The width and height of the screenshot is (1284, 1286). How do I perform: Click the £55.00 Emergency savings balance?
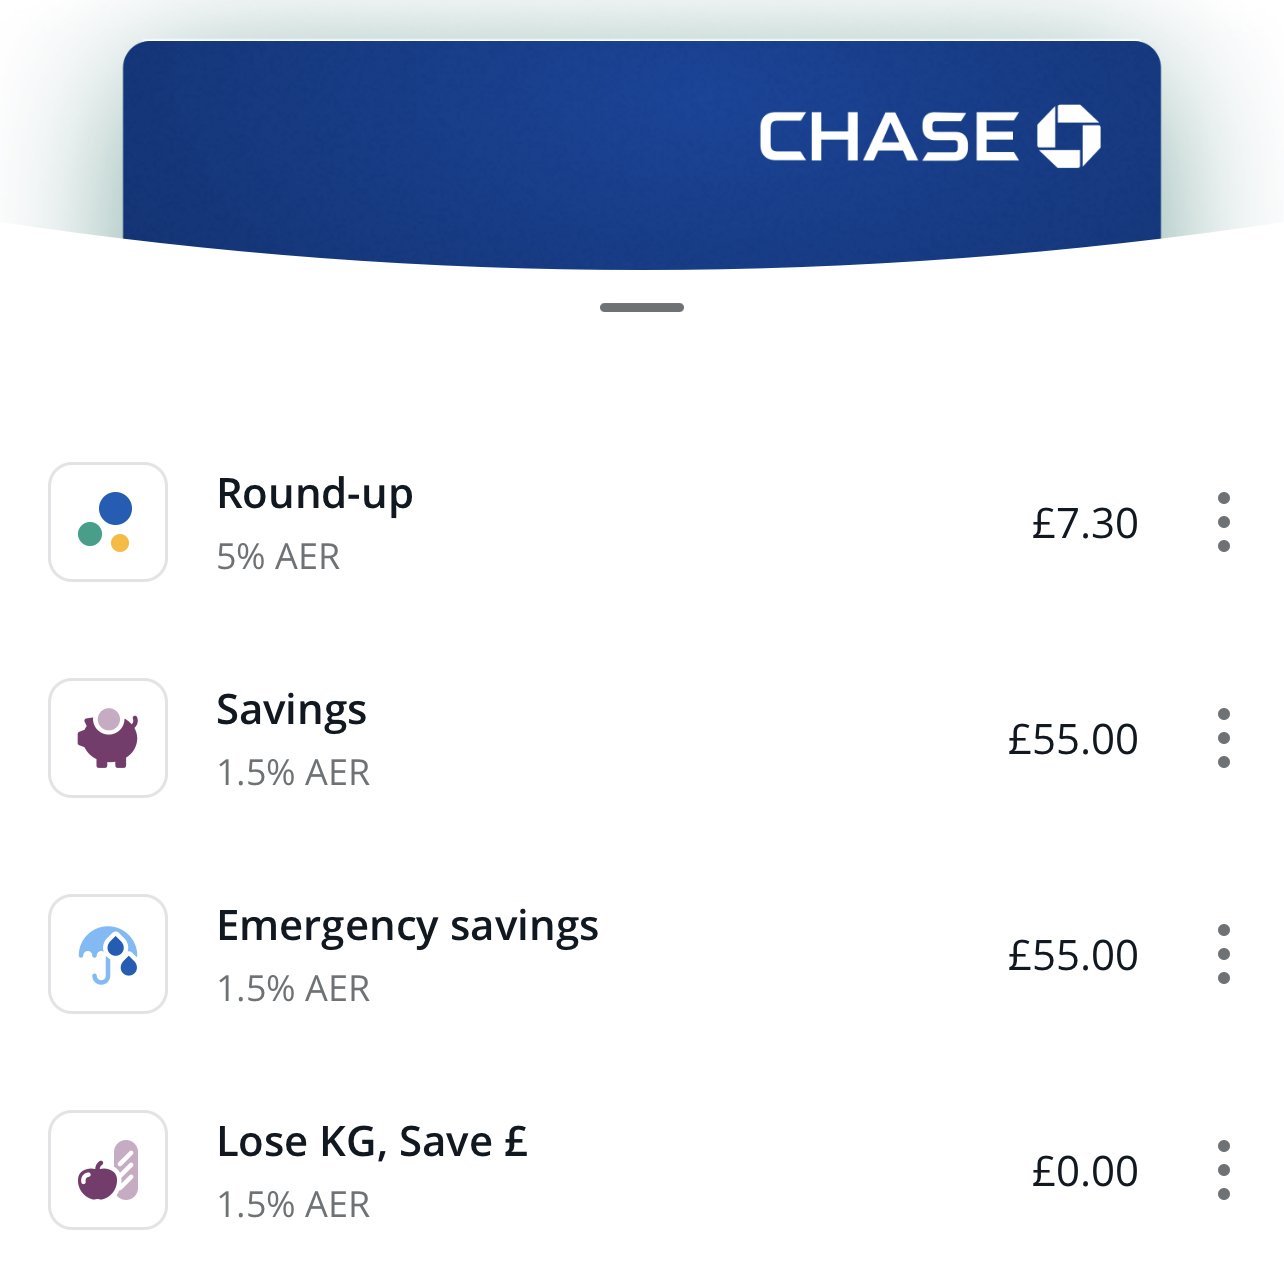pos(1073,955)
